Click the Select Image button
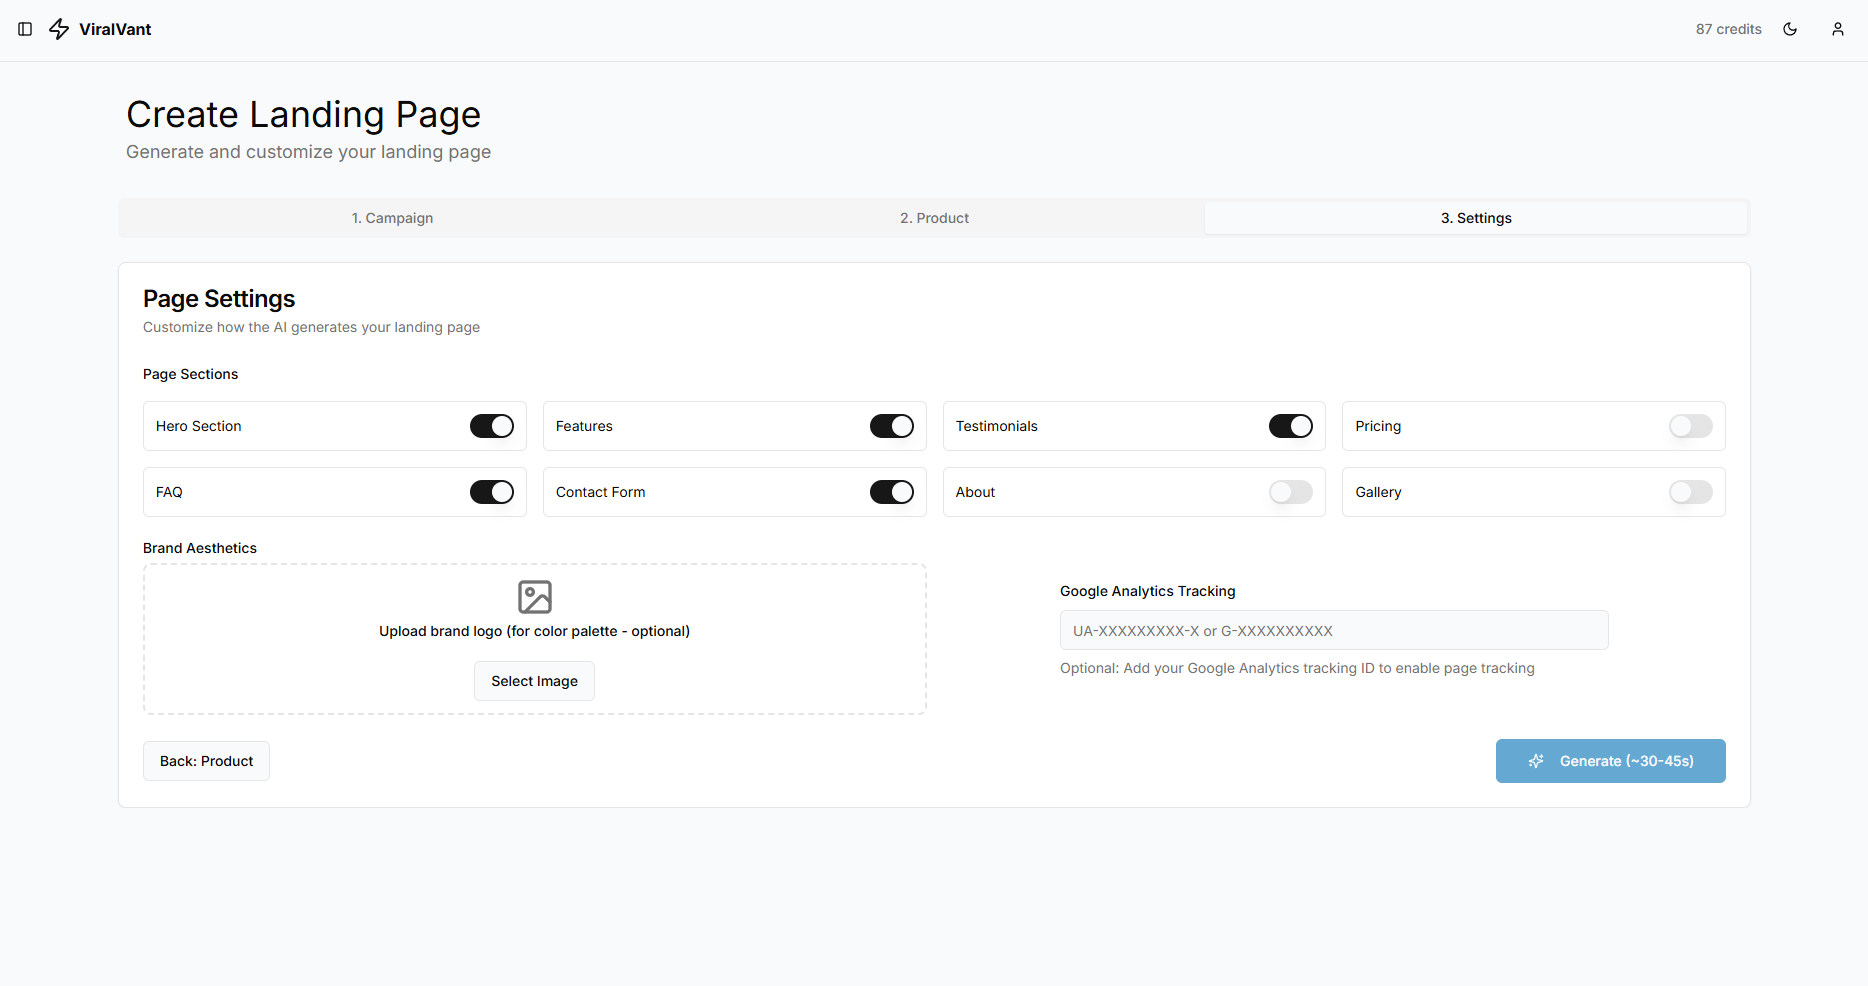 534,681
